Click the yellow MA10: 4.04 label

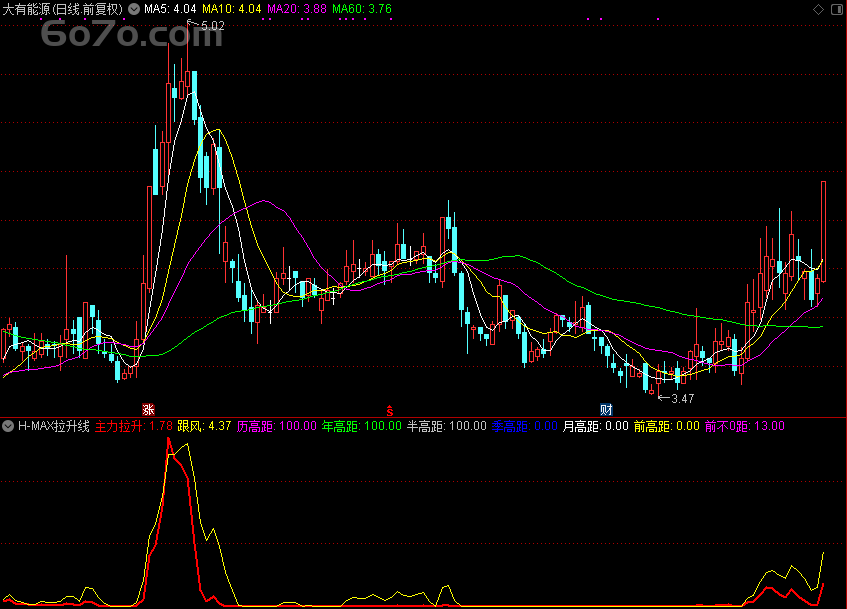231,9
